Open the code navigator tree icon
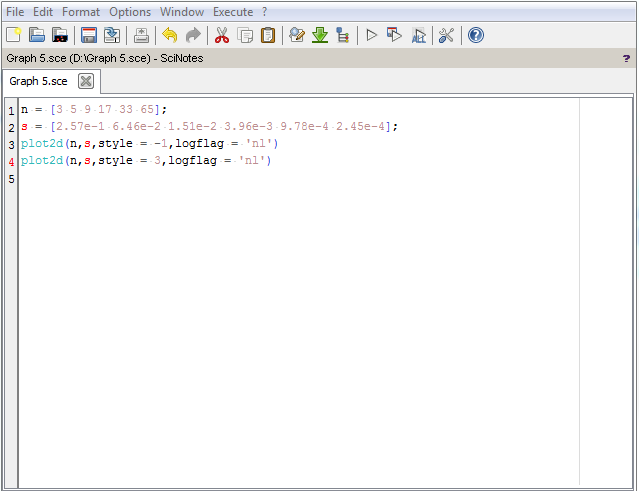 (343, 35)
